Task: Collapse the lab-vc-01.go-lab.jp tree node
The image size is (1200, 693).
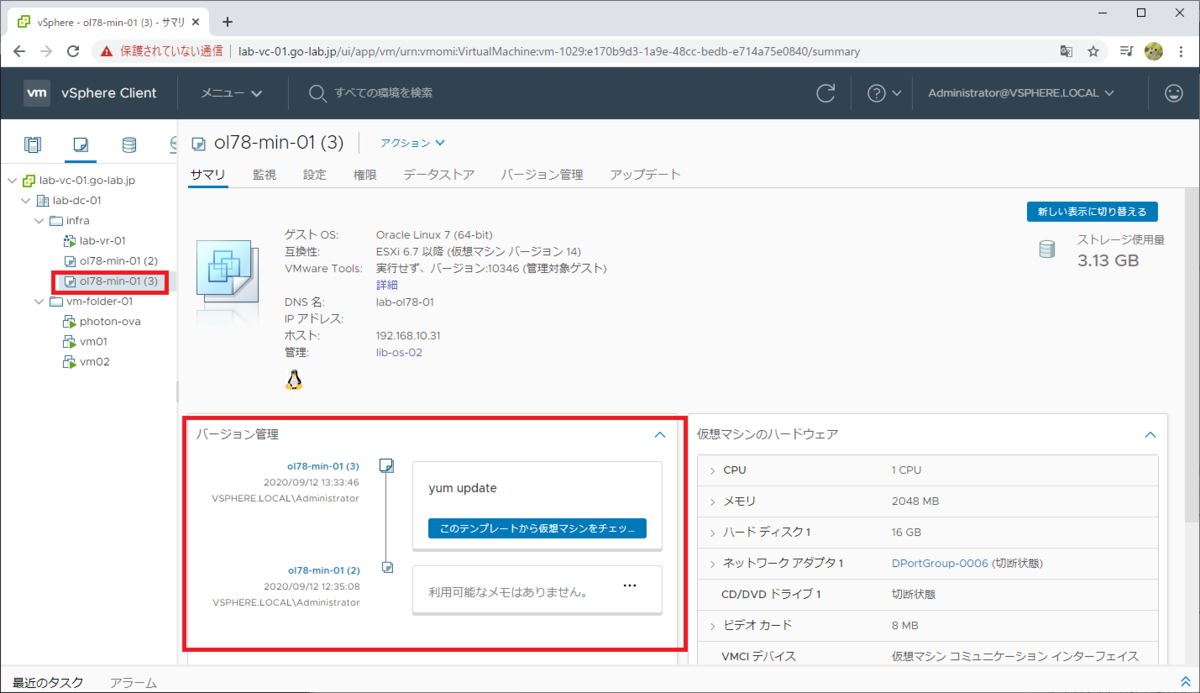Action: pyautogui.click(x=12, y=181)
